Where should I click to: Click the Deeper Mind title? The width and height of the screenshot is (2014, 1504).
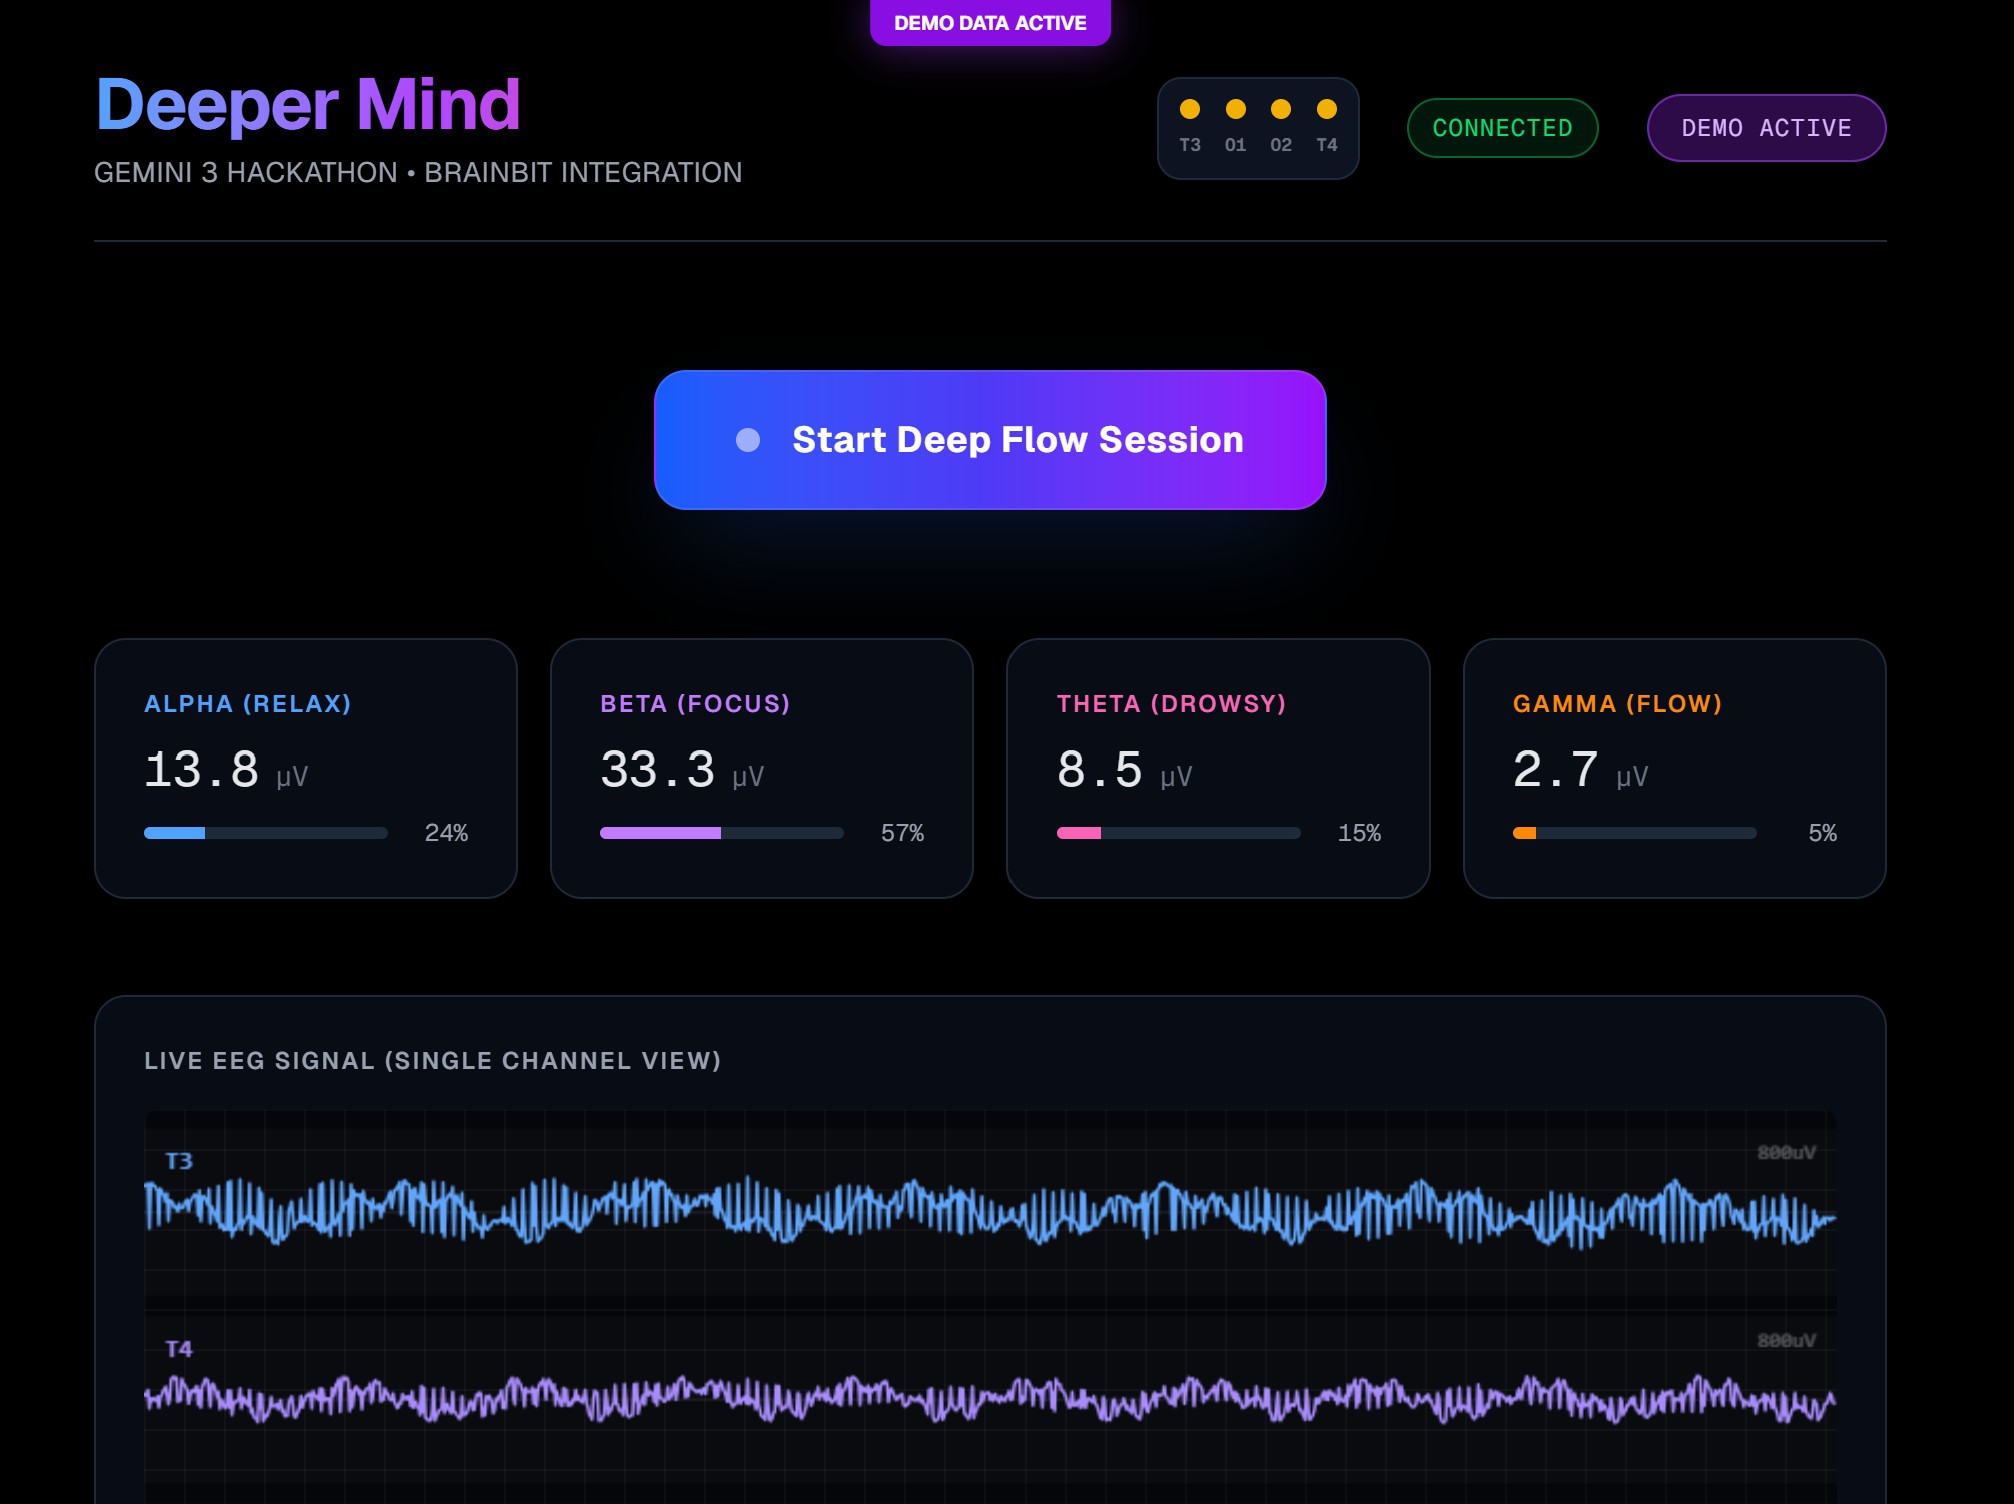pos(308,104)
